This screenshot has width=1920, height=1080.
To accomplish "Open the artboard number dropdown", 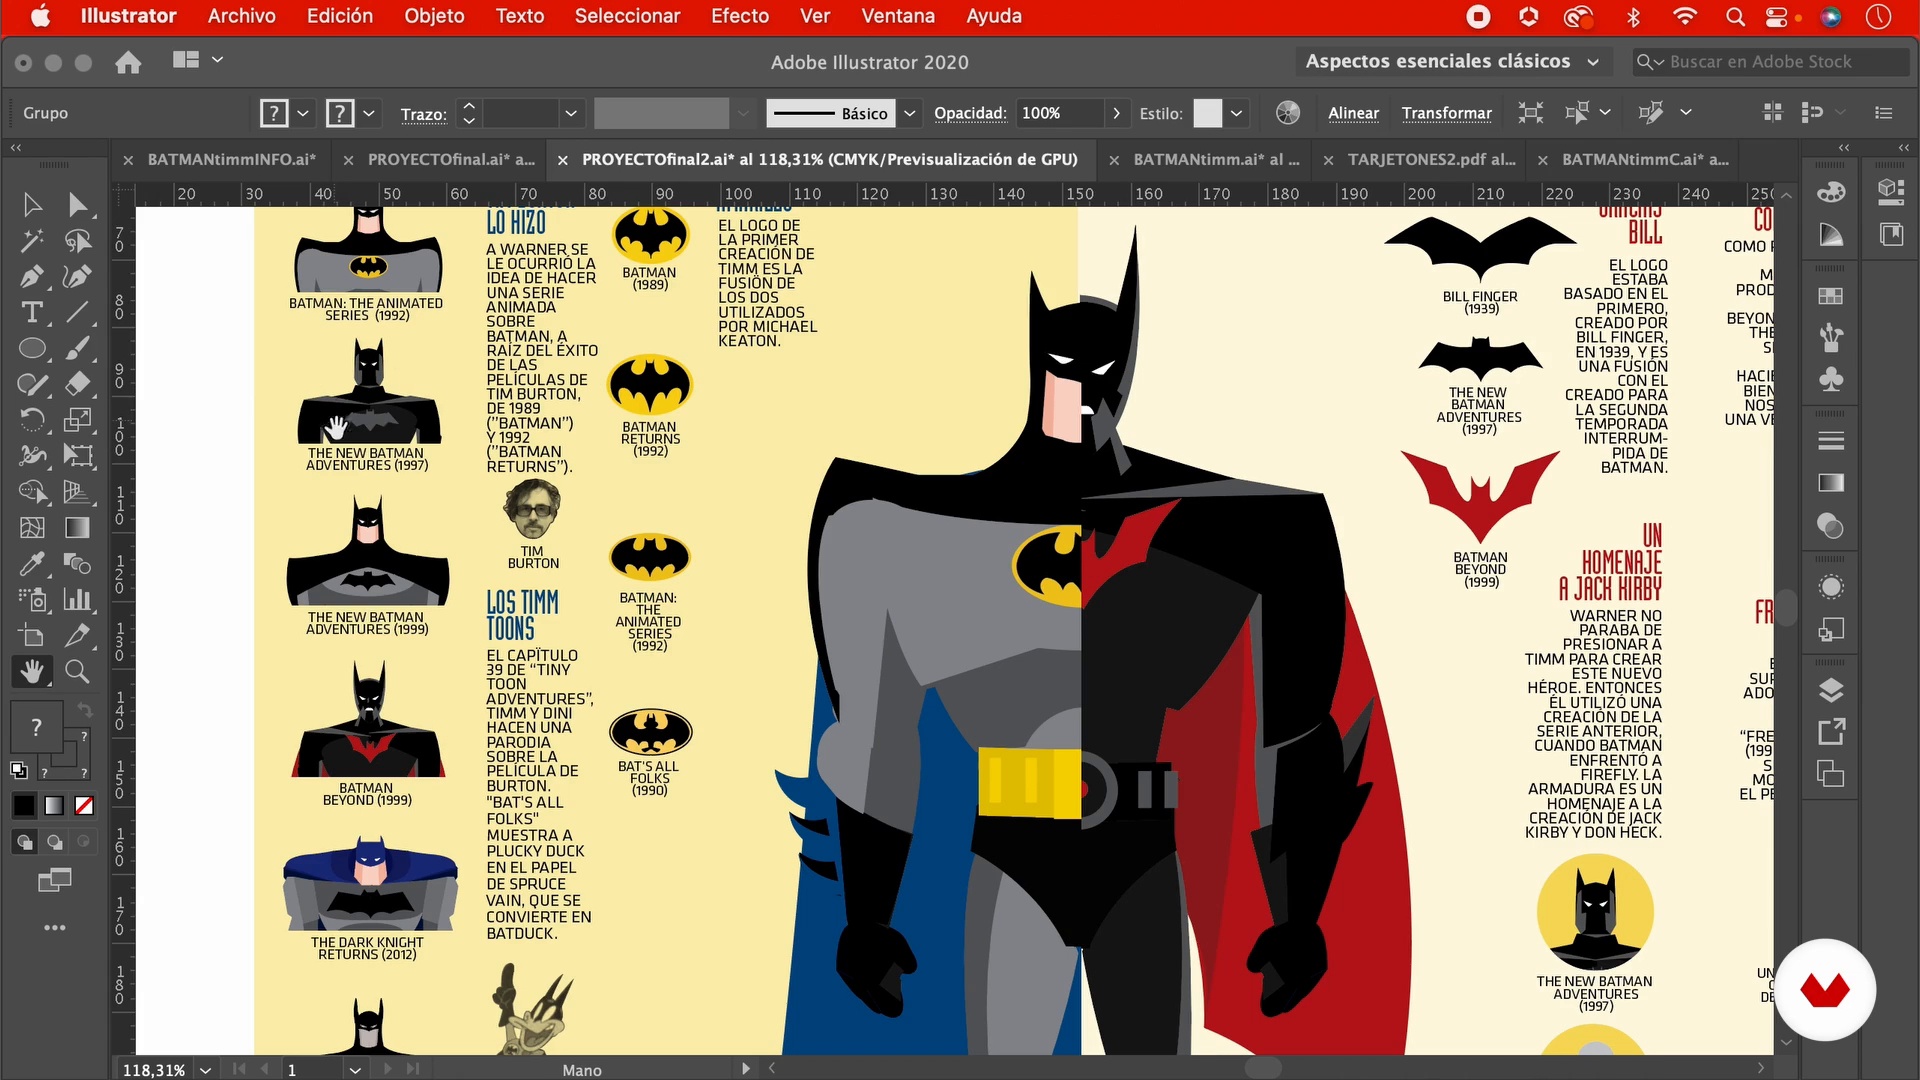I will pos(355,1070).
